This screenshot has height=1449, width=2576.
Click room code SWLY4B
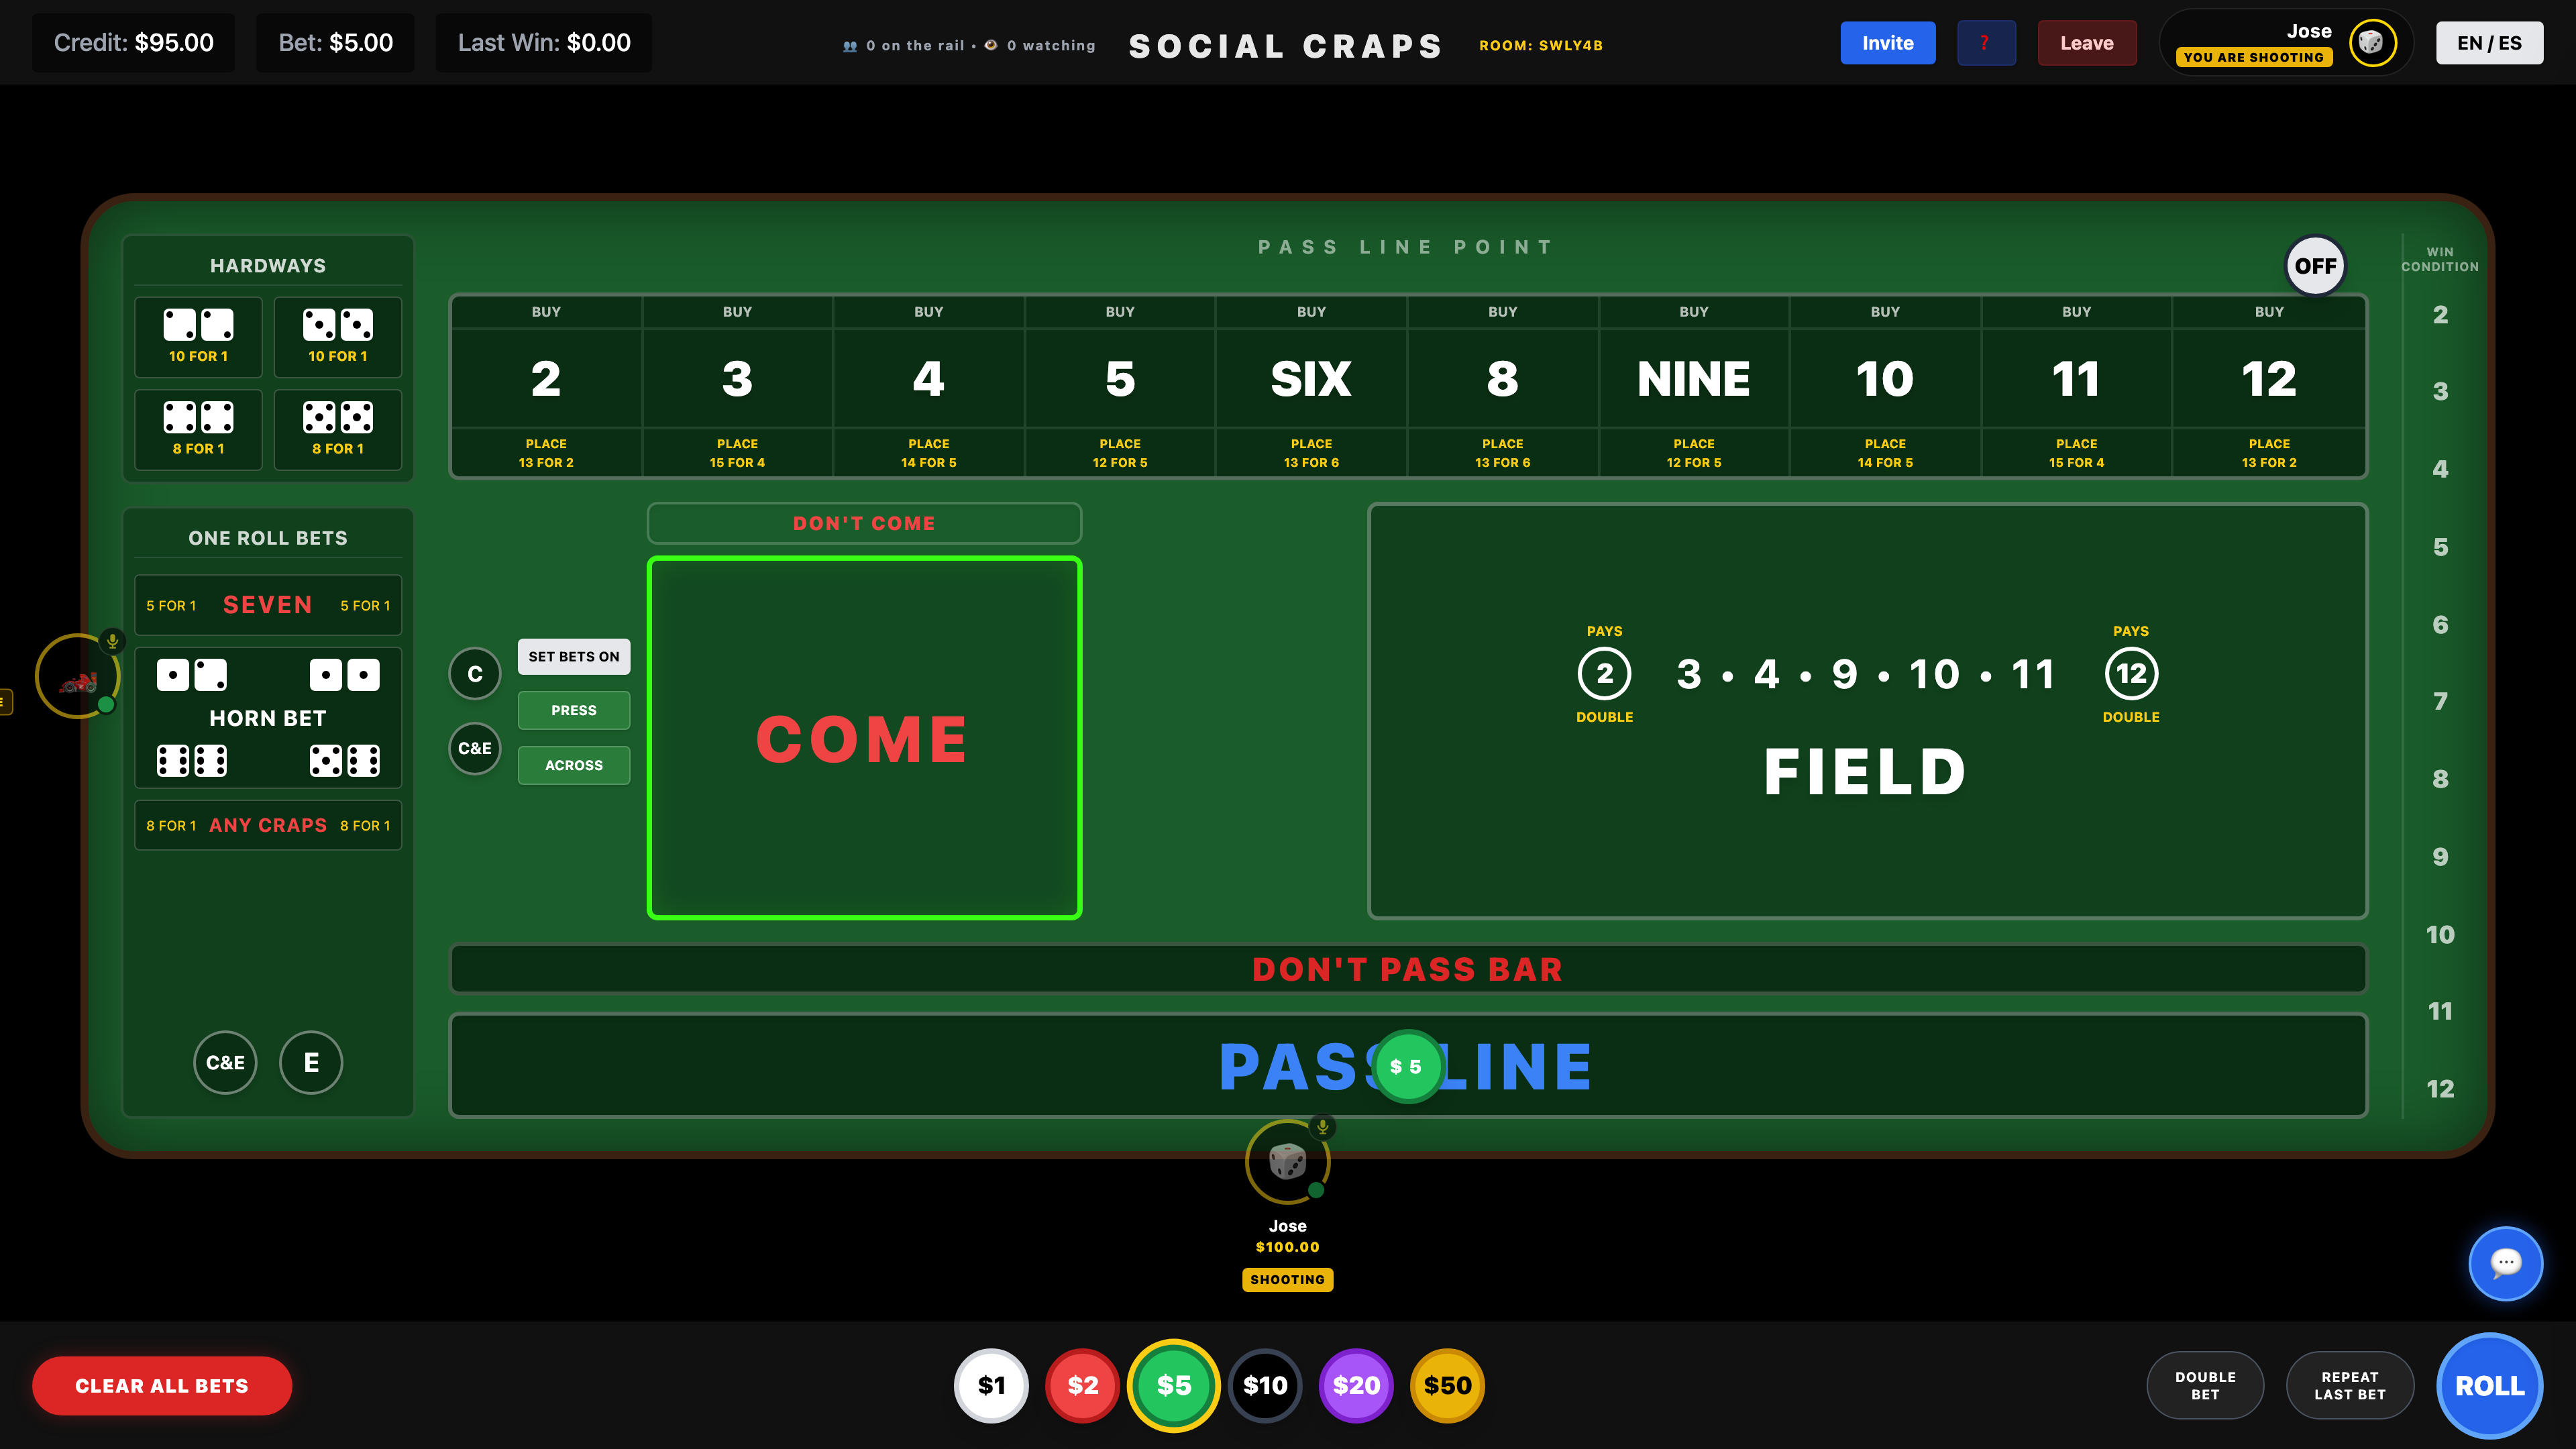click(1541, 45)
